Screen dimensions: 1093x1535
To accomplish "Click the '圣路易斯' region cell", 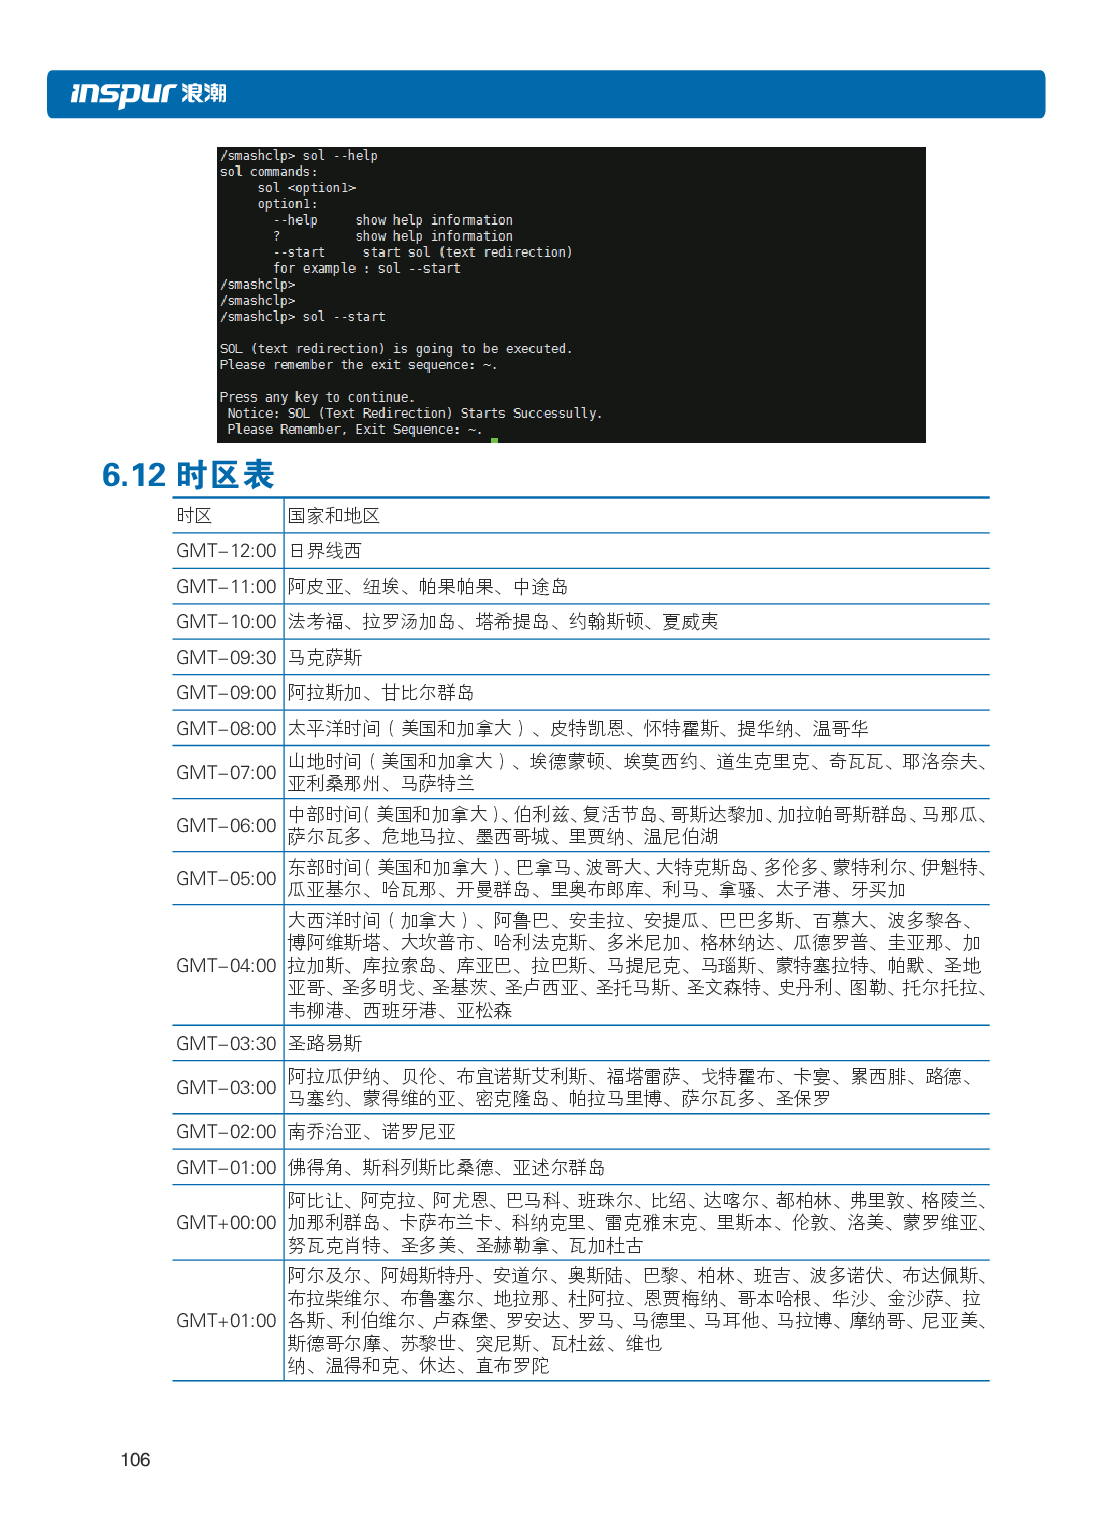I will pyautogui.click(x=325, y=1044).
